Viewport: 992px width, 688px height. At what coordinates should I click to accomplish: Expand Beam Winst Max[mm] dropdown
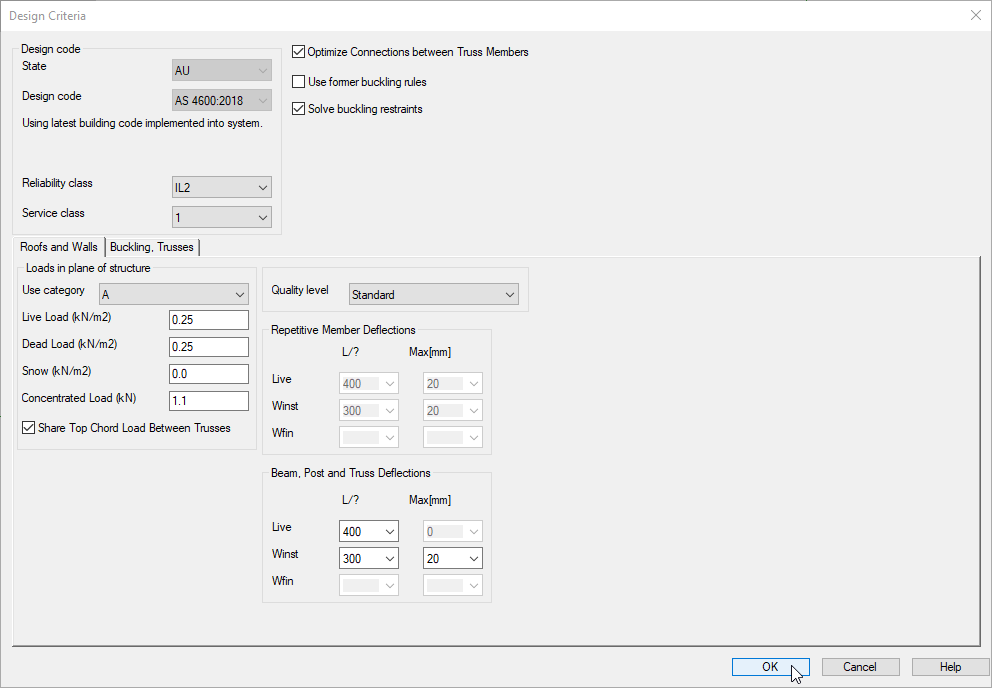(x=453, y=559)
